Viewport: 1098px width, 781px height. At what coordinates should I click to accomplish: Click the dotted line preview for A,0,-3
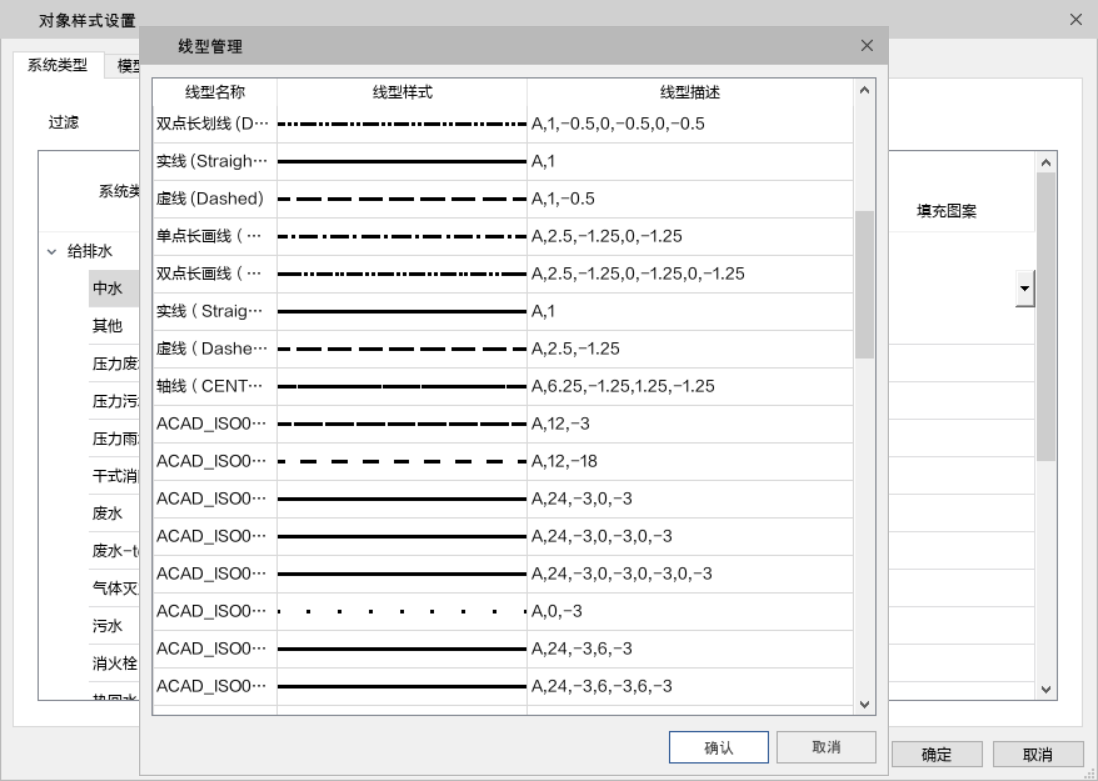[402, 611]
